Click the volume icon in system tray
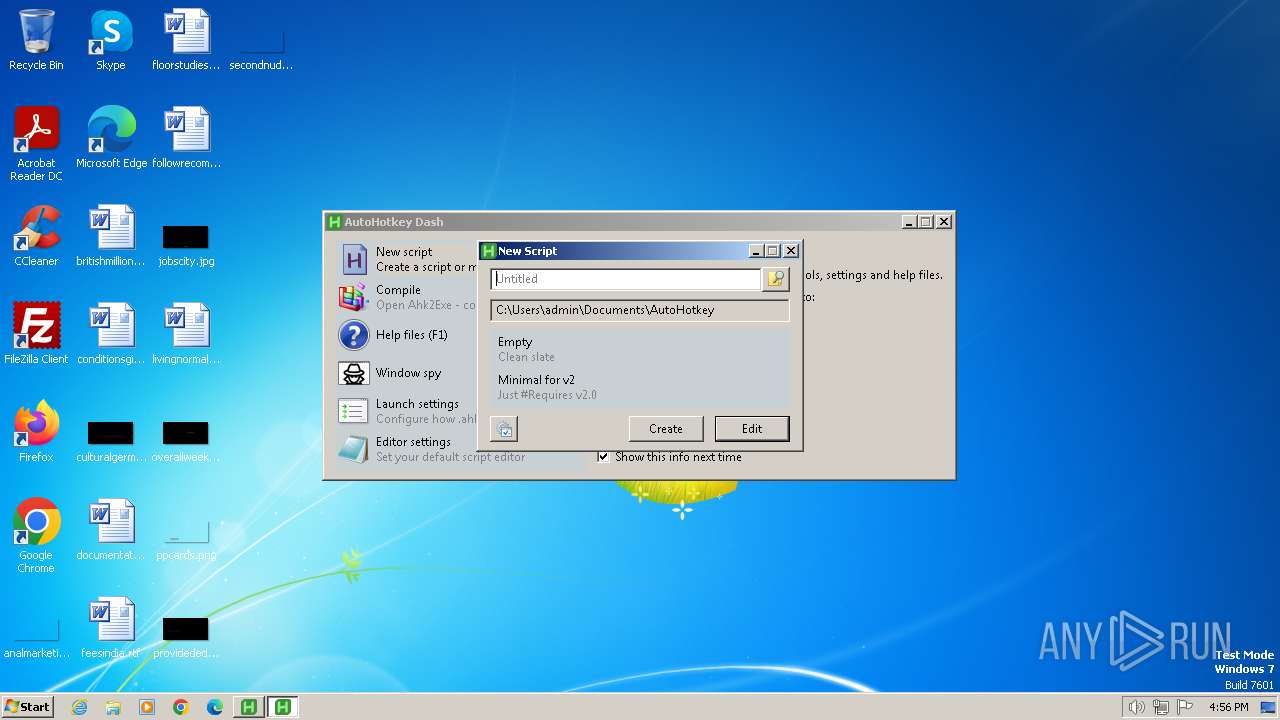 1136,707
